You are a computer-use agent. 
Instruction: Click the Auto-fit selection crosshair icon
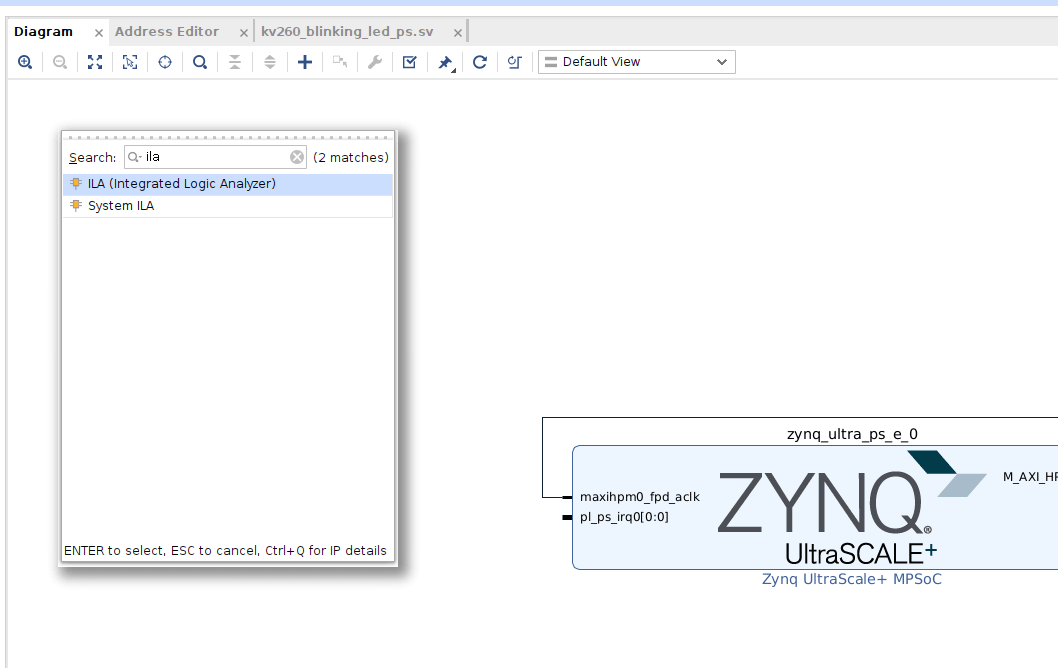click(x=165, y=62)
